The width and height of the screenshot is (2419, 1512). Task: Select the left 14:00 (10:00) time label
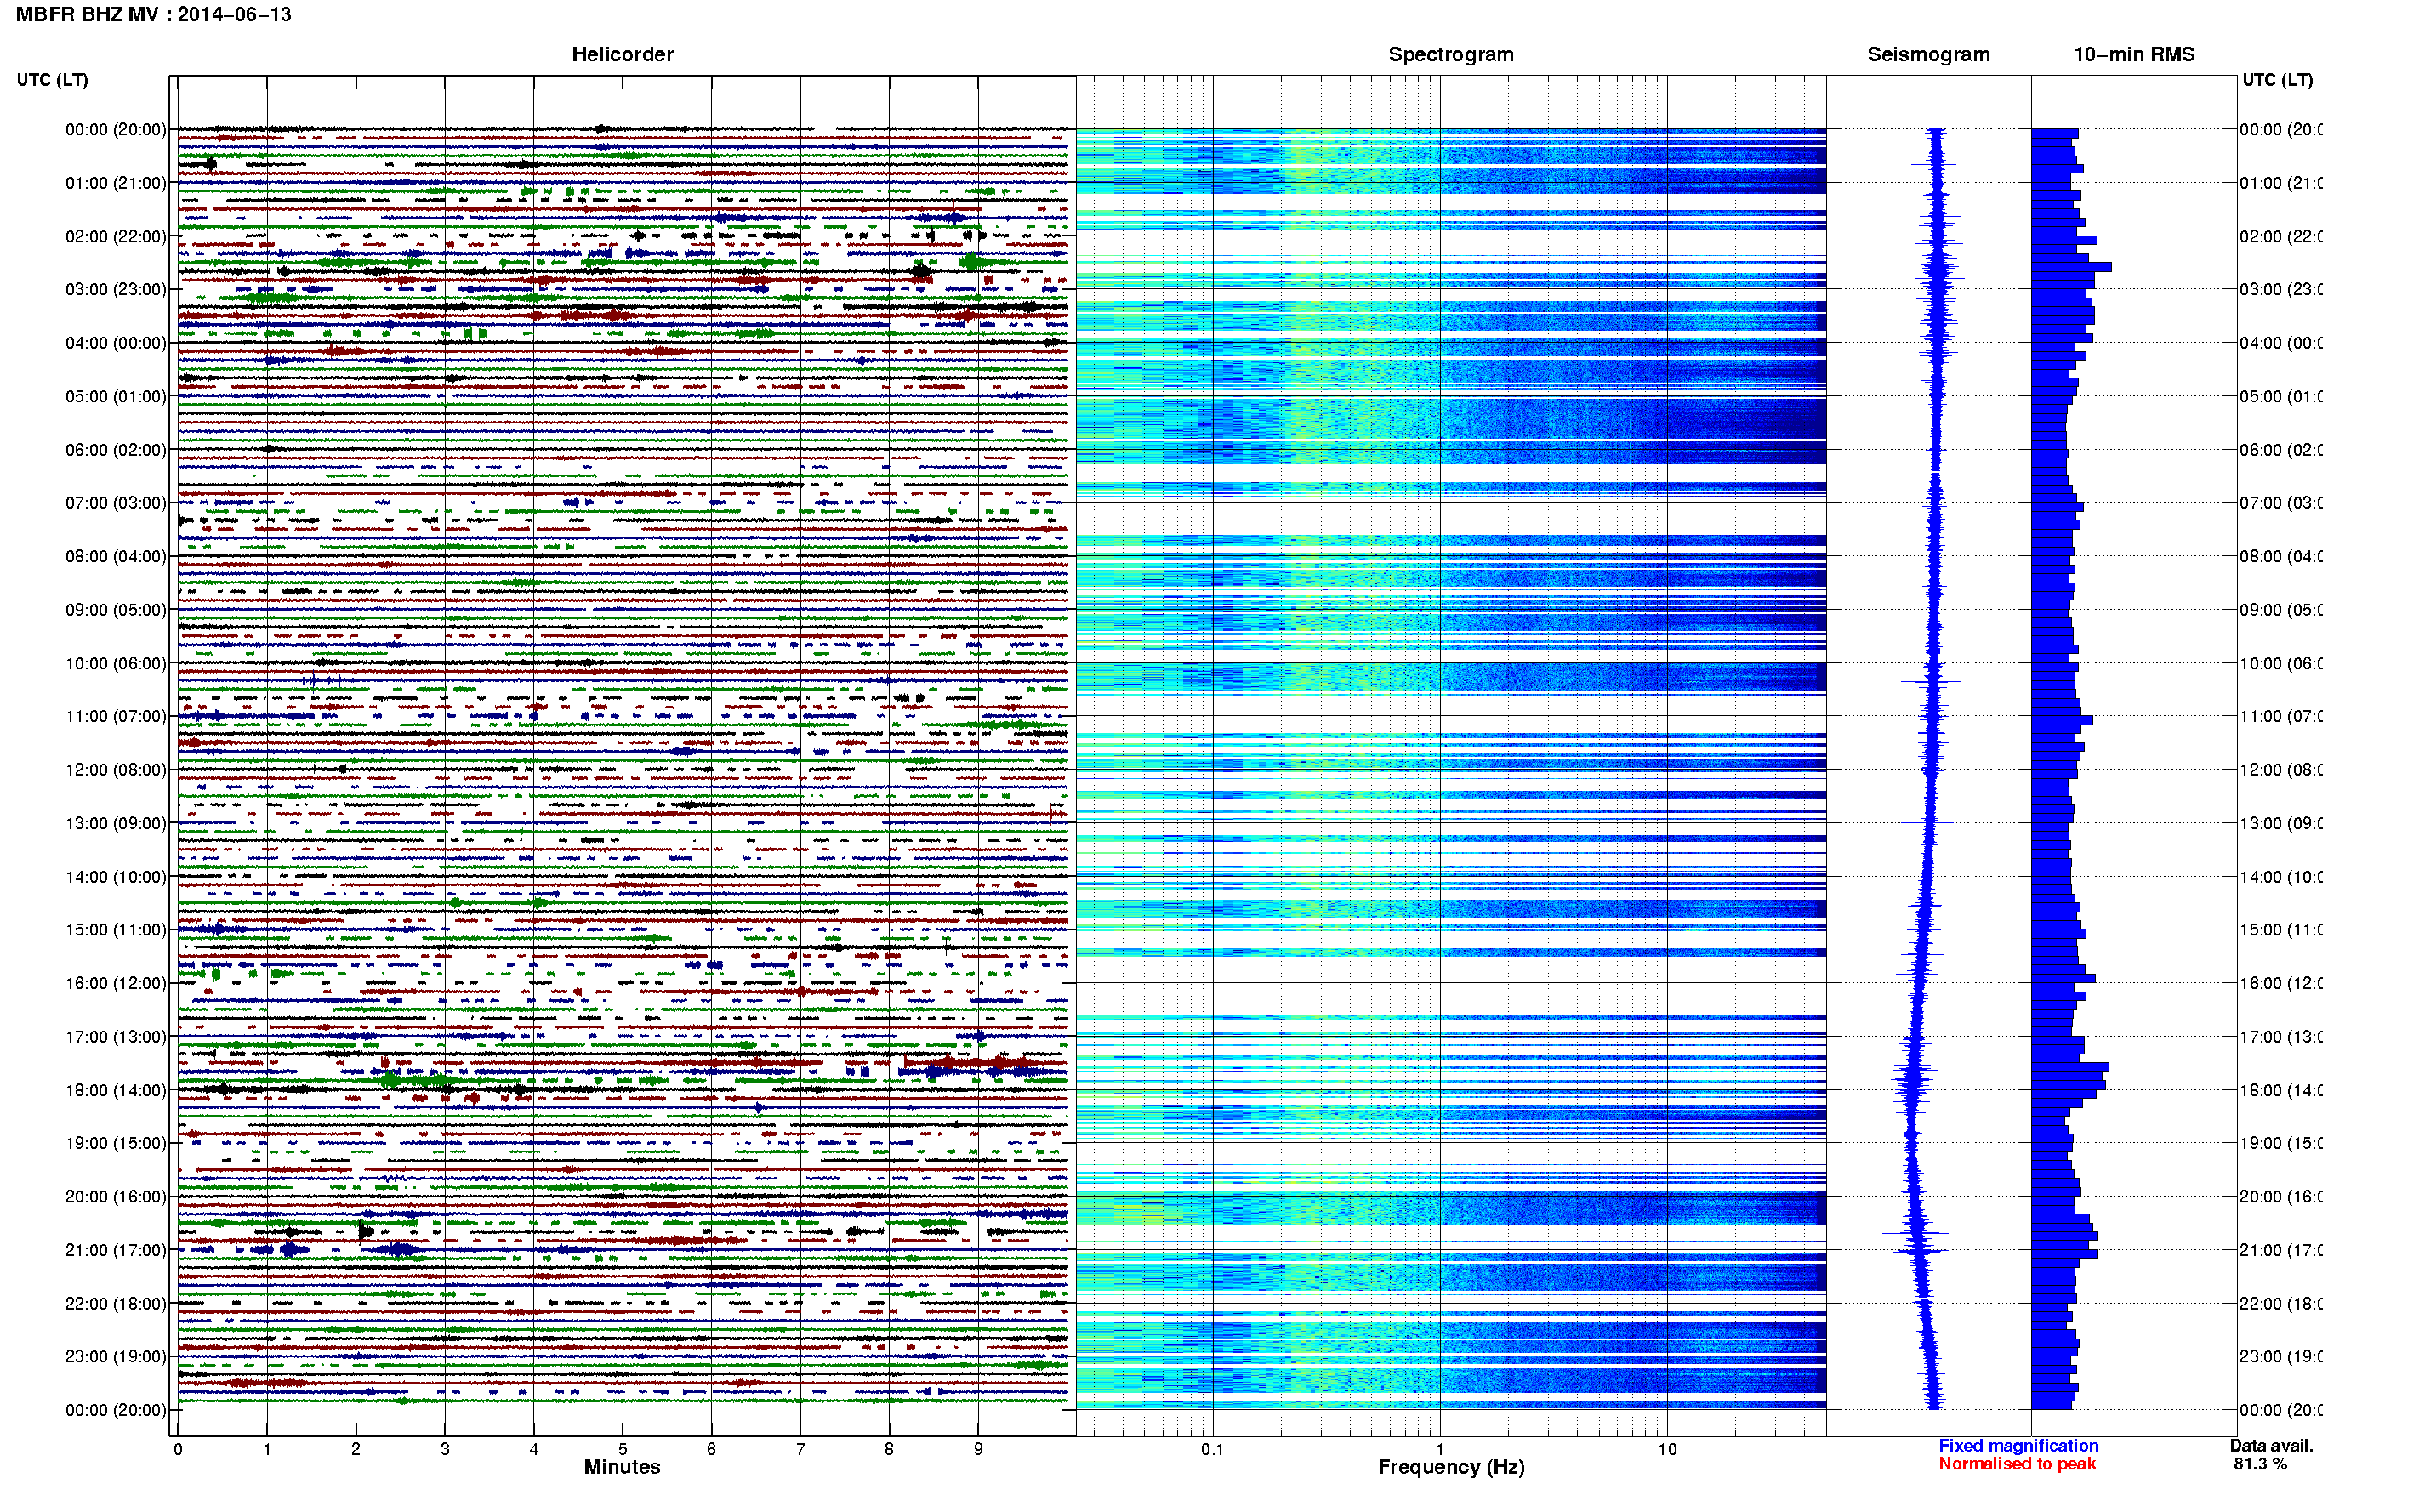pos(116,877)
